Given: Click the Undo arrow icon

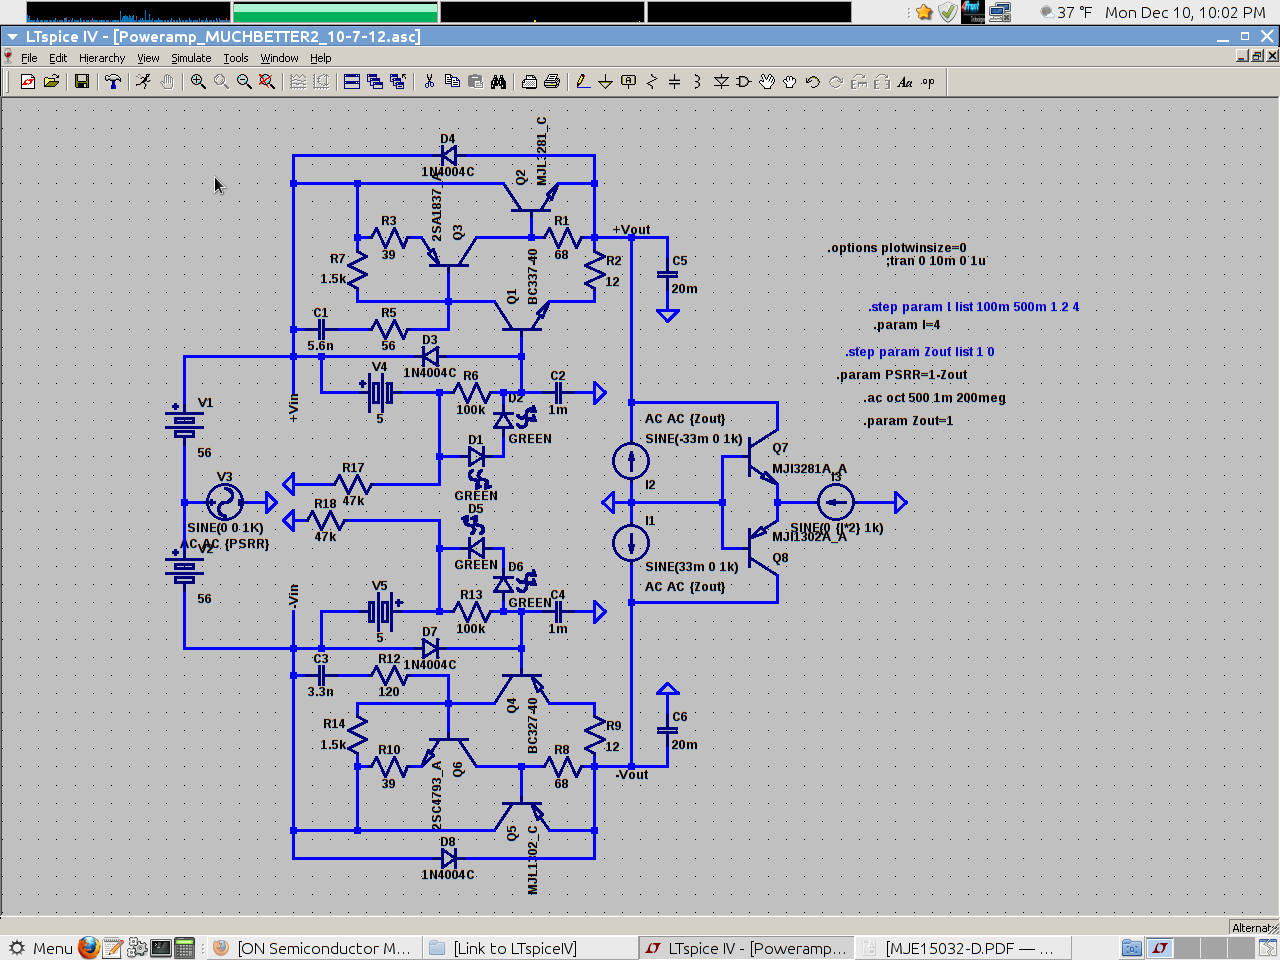Looking at the screenshot, I should click(812, 82).
